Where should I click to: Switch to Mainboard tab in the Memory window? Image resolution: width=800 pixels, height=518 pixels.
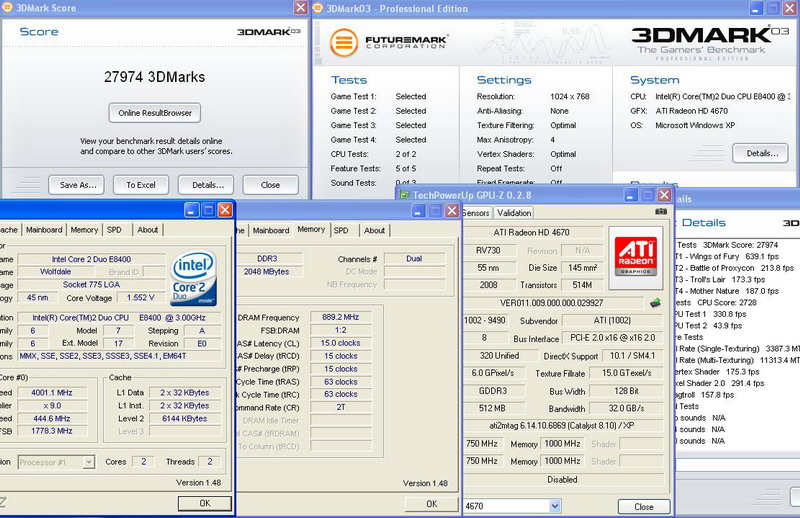pos(271,231)
